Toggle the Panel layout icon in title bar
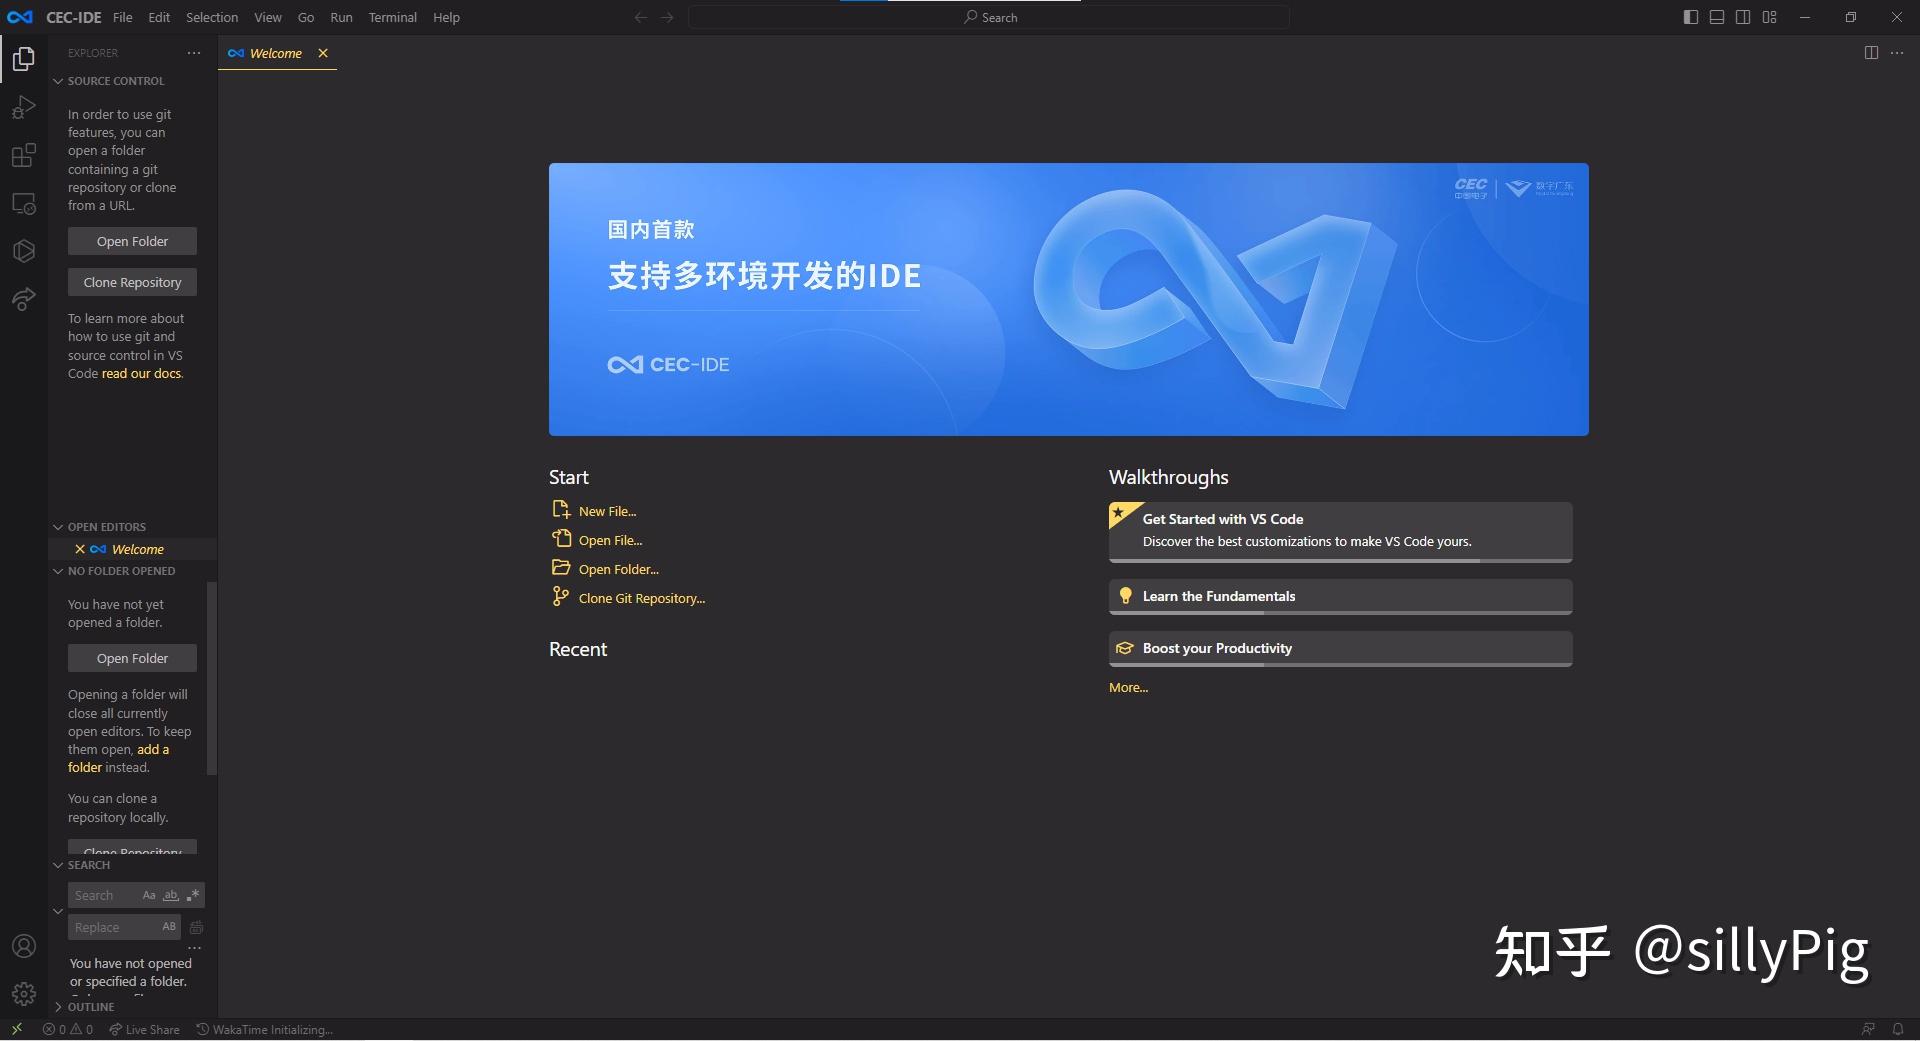Image resolution: width=1920 pixels, height=1041 pixels. tap(1716, 17)
